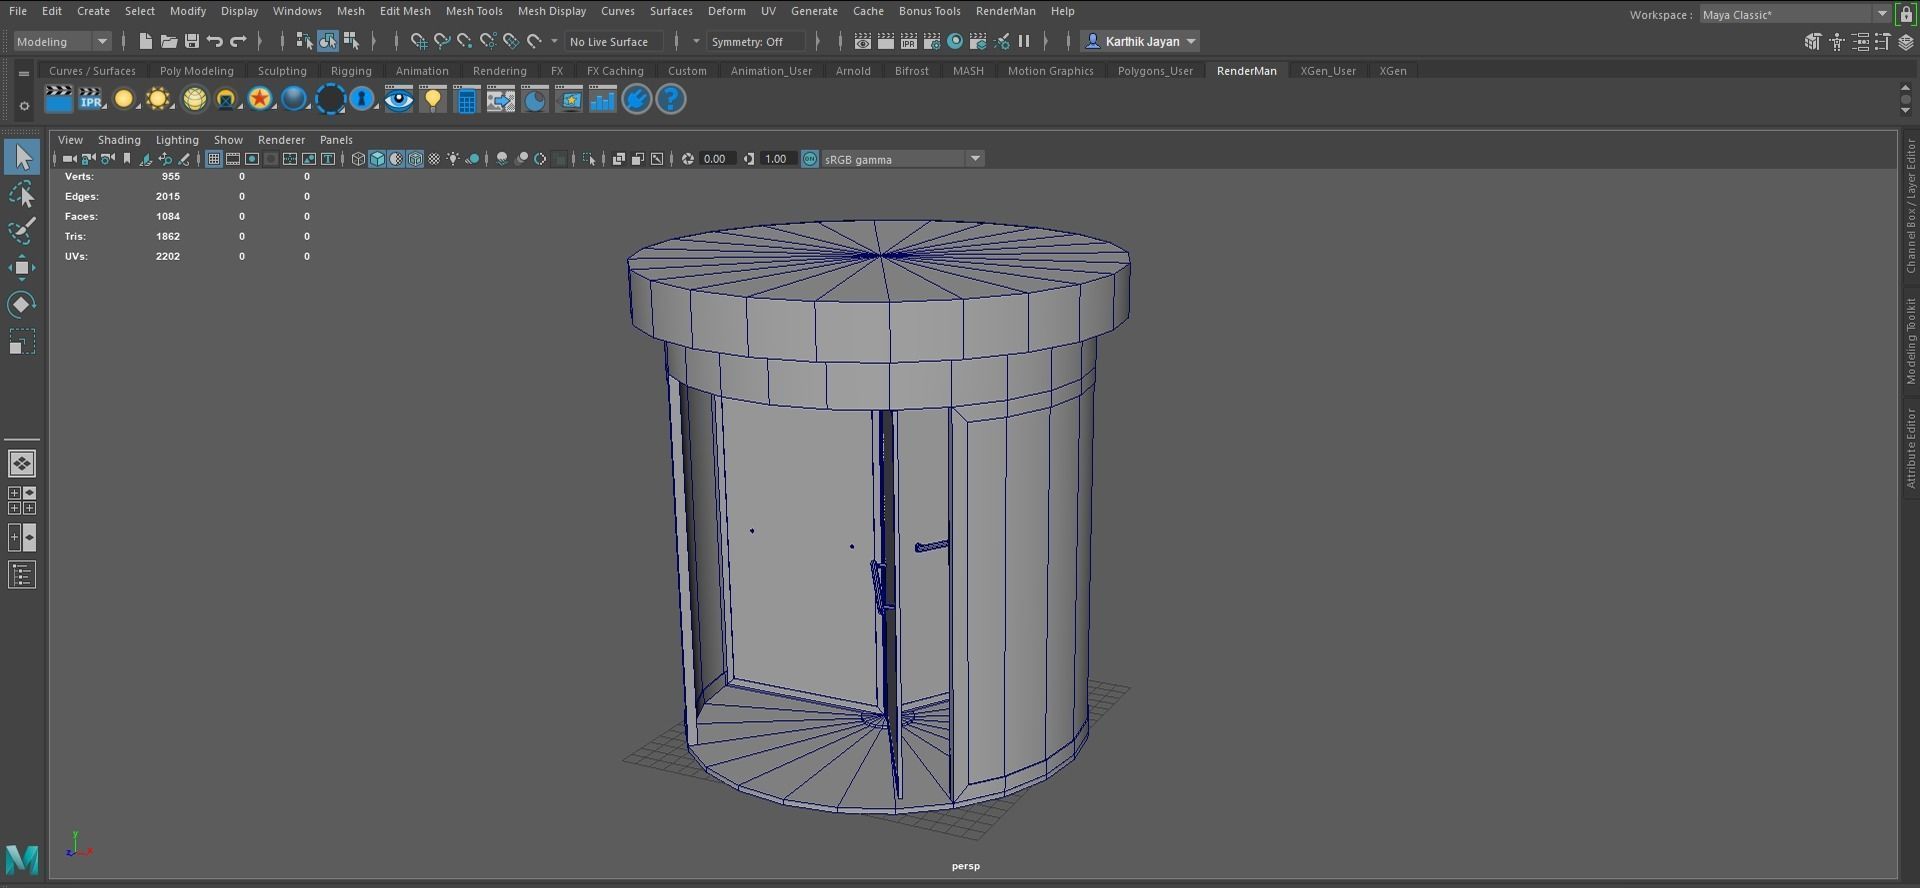Toggle select by hierarchy mode
This screenshot has height=888, width=1920.
[304, 41]
